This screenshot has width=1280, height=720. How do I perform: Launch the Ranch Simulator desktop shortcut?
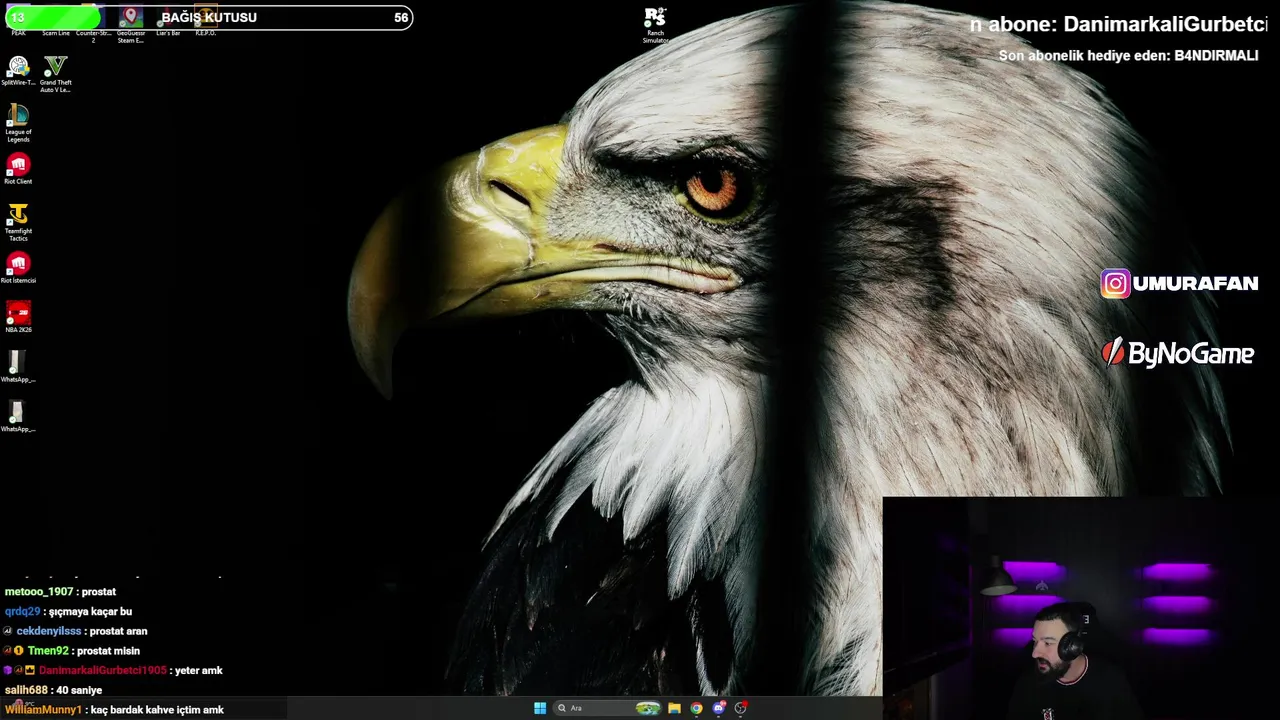click(655, 25)
